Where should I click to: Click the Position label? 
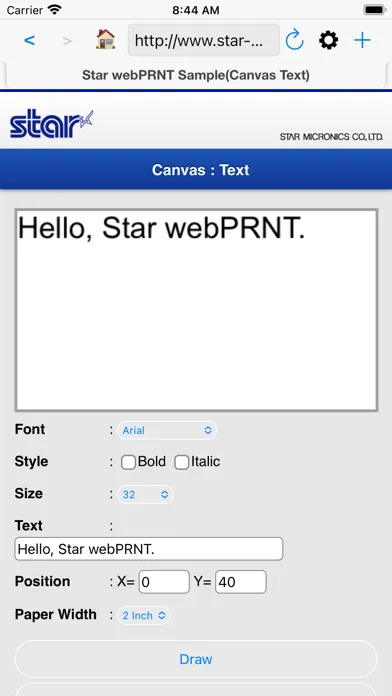pos(42,581)
